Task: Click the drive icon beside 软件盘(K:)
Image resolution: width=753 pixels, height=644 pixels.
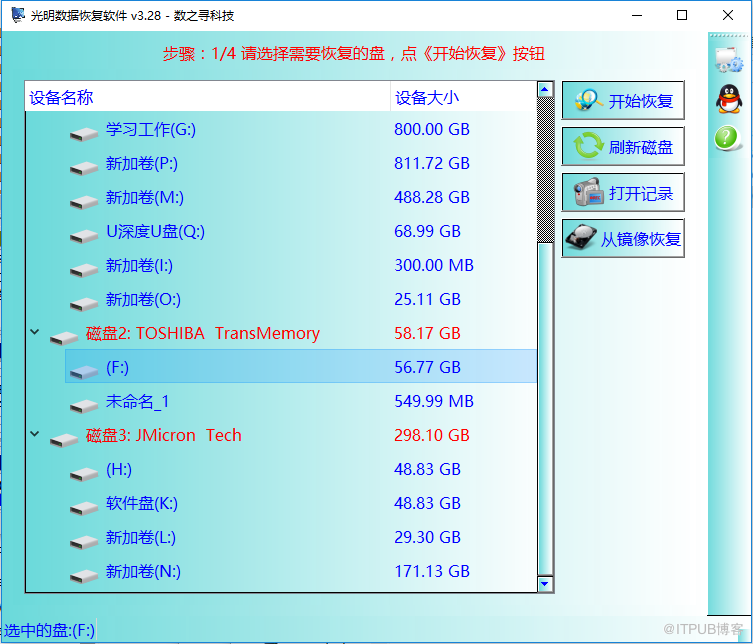Action: pos(84,508)
